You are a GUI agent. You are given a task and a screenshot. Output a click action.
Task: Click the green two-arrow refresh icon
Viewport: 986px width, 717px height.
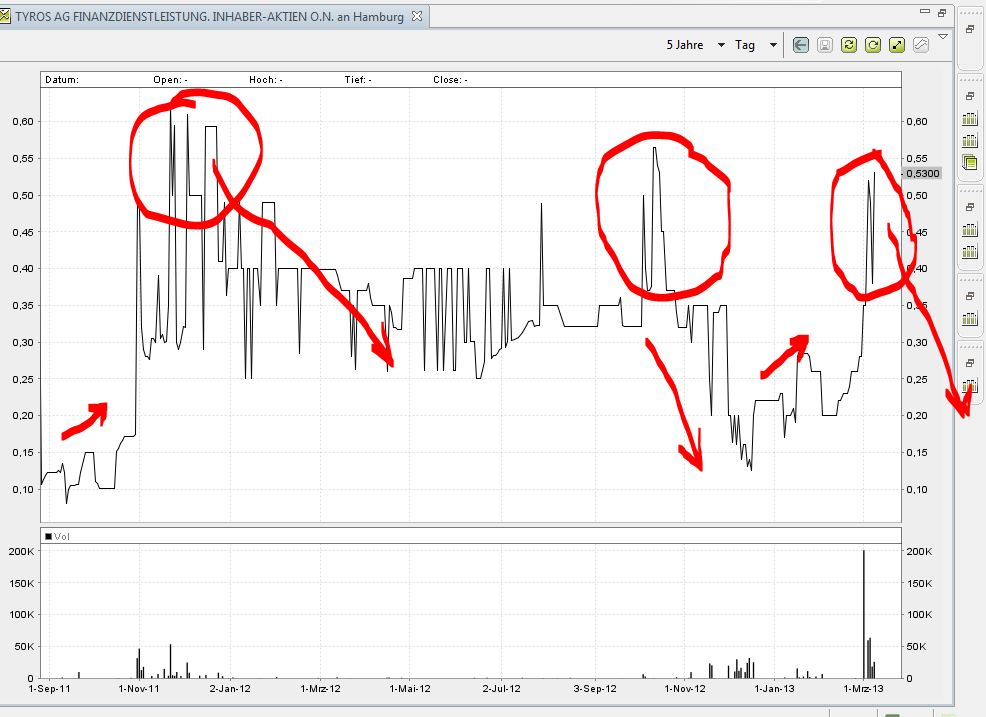[849, 45]
